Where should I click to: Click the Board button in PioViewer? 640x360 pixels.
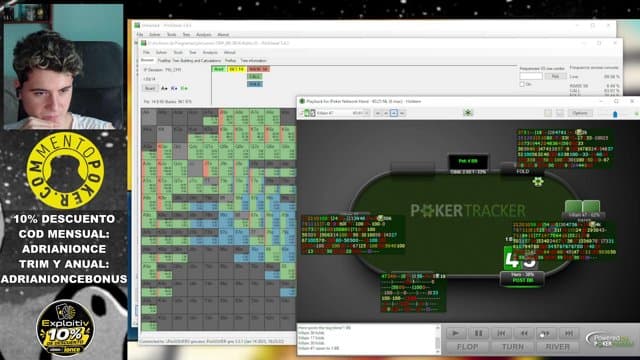[150, 88]
